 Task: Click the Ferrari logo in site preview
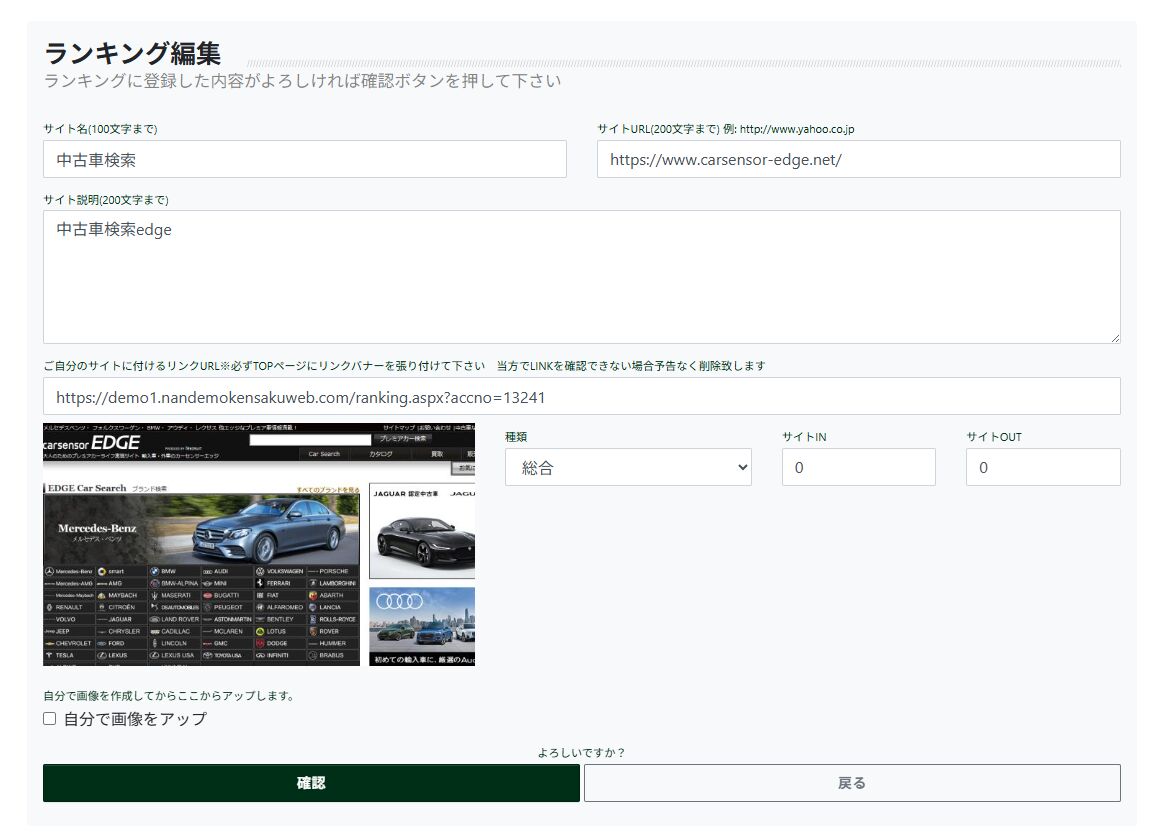[260, 583]
